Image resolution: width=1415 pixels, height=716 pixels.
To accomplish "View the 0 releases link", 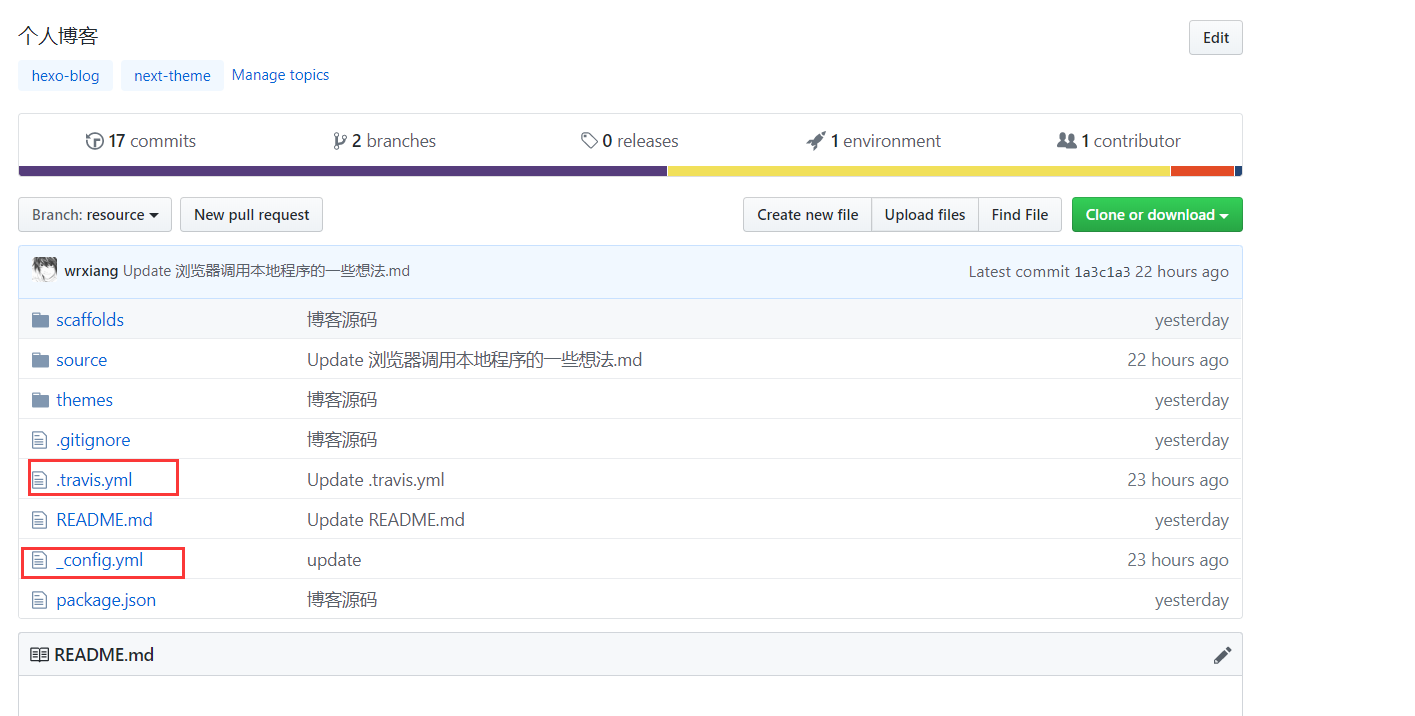I will tap(630, 141).
